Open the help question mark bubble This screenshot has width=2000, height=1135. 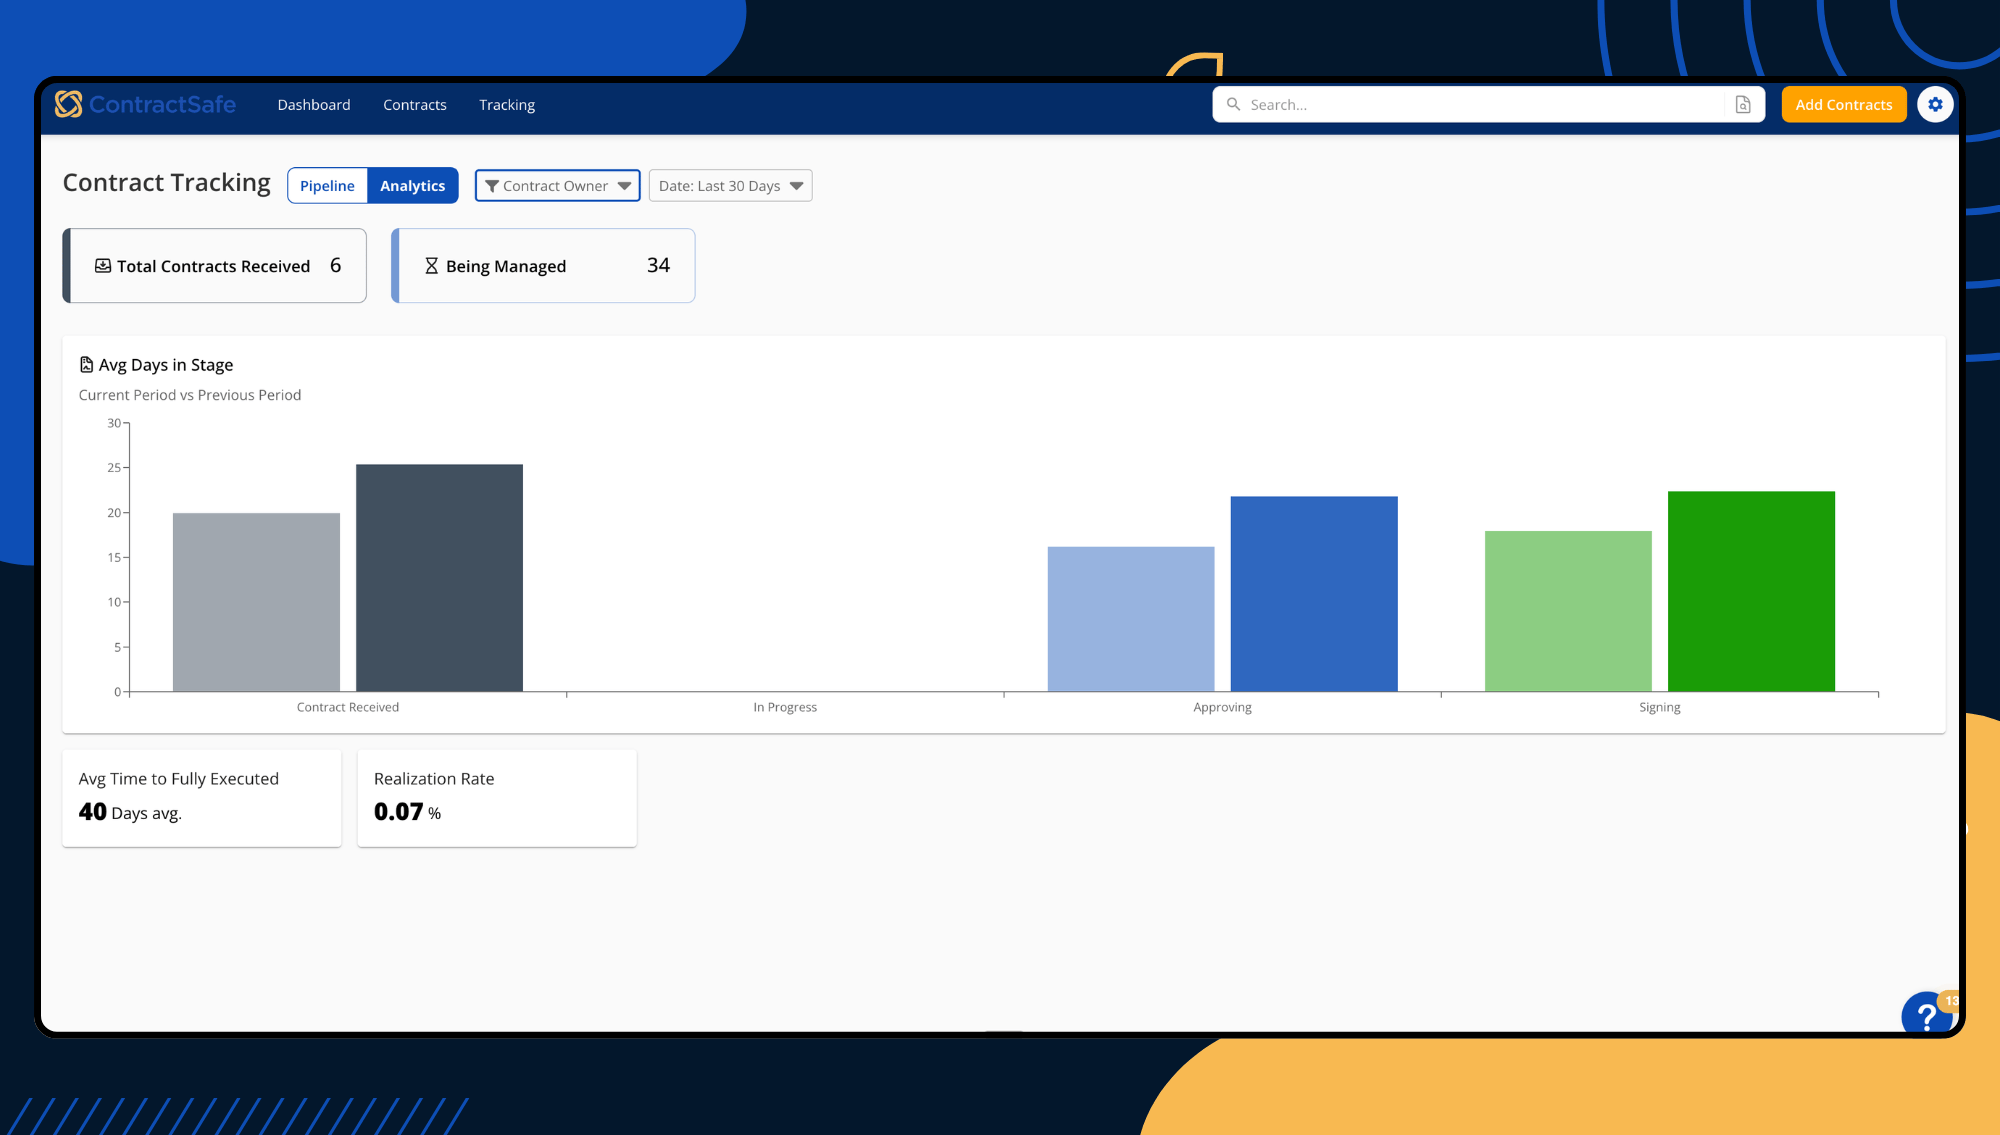pyautogui.click(x=1926, y=1016)
